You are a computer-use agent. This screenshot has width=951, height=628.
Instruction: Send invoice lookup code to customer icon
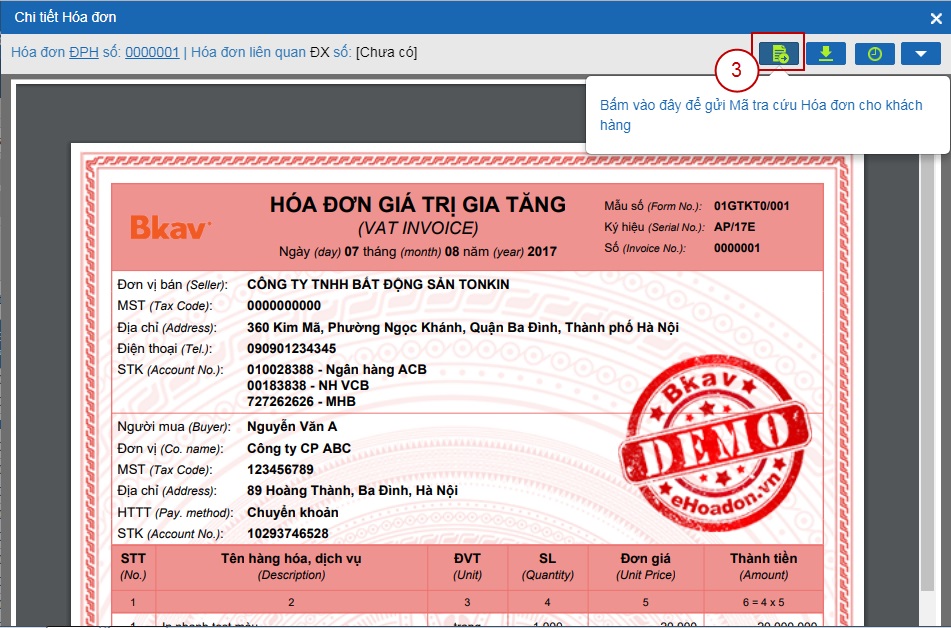click(779, 53)
